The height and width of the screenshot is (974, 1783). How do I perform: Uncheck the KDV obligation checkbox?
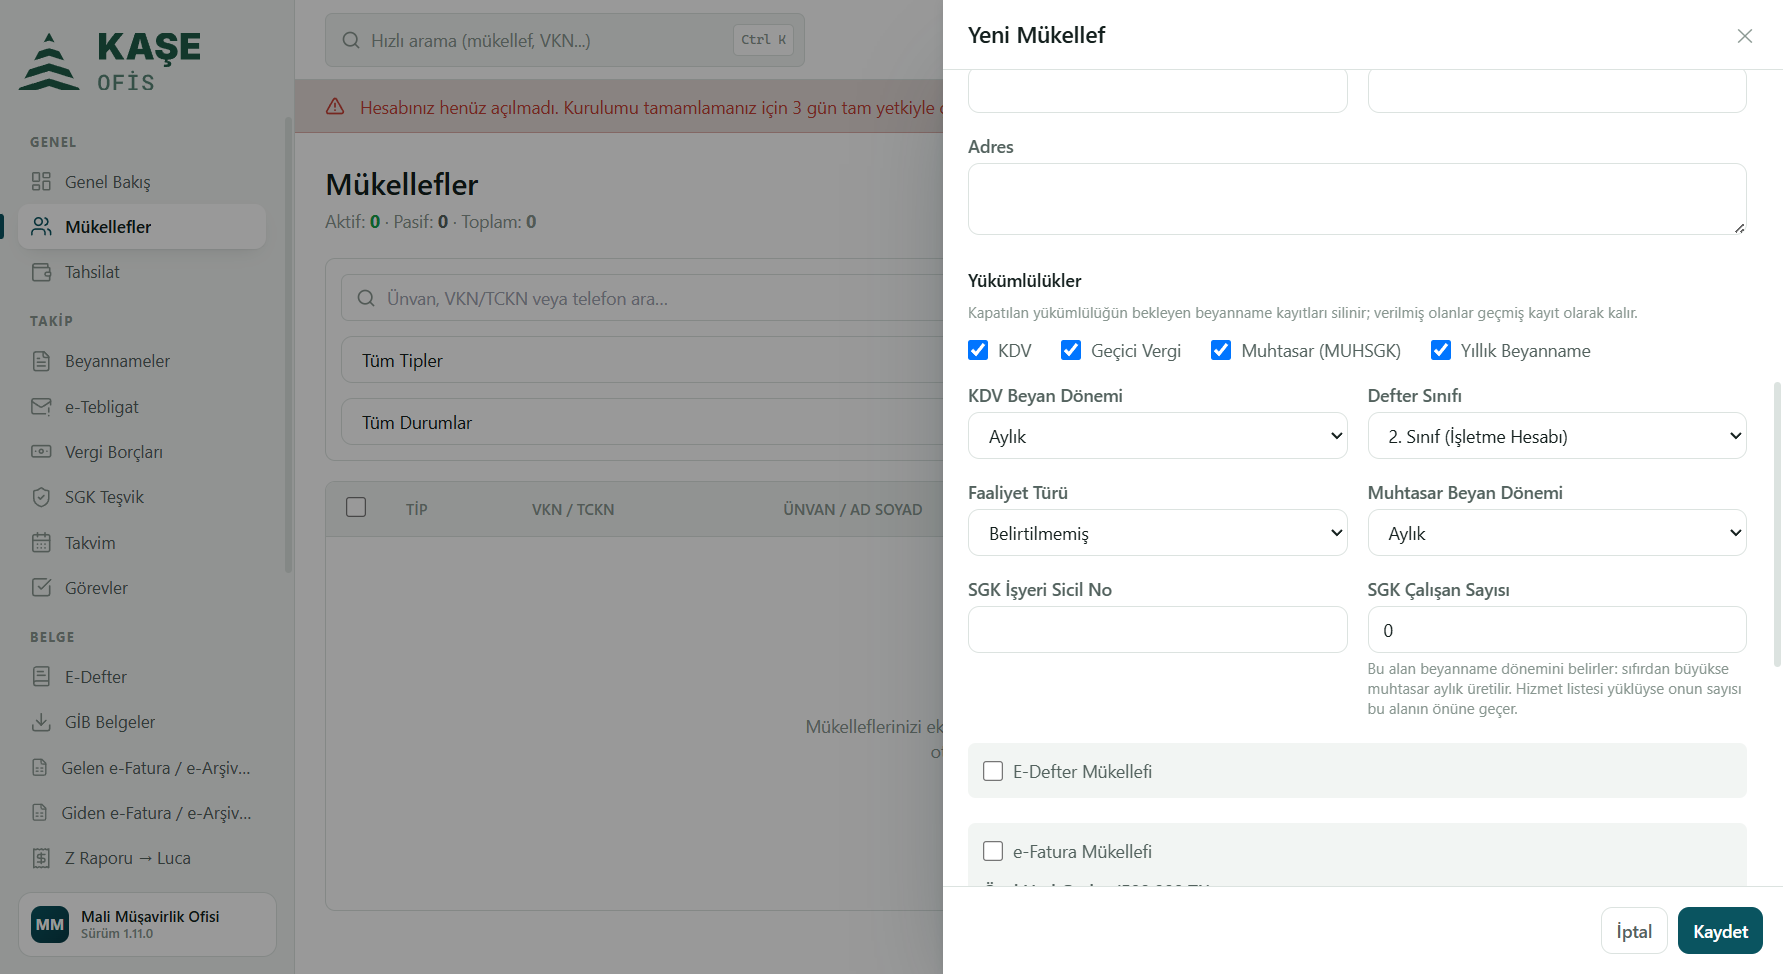click(x=978, y=350)
